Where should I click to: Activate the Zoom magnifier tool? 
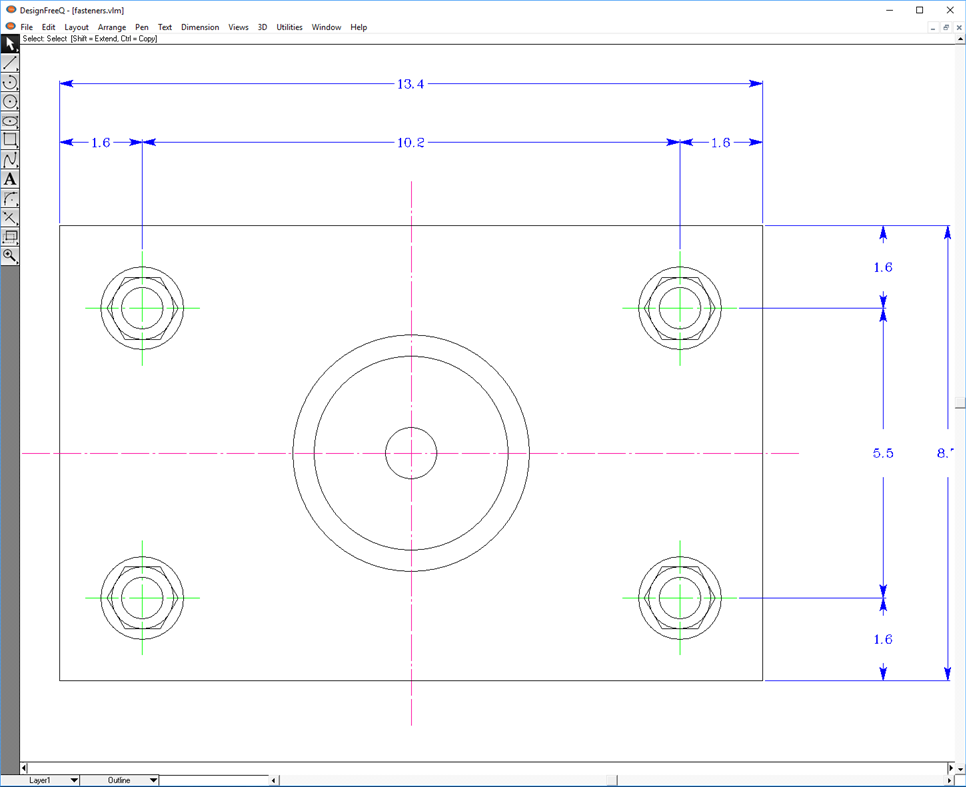(x=11, y=256)
